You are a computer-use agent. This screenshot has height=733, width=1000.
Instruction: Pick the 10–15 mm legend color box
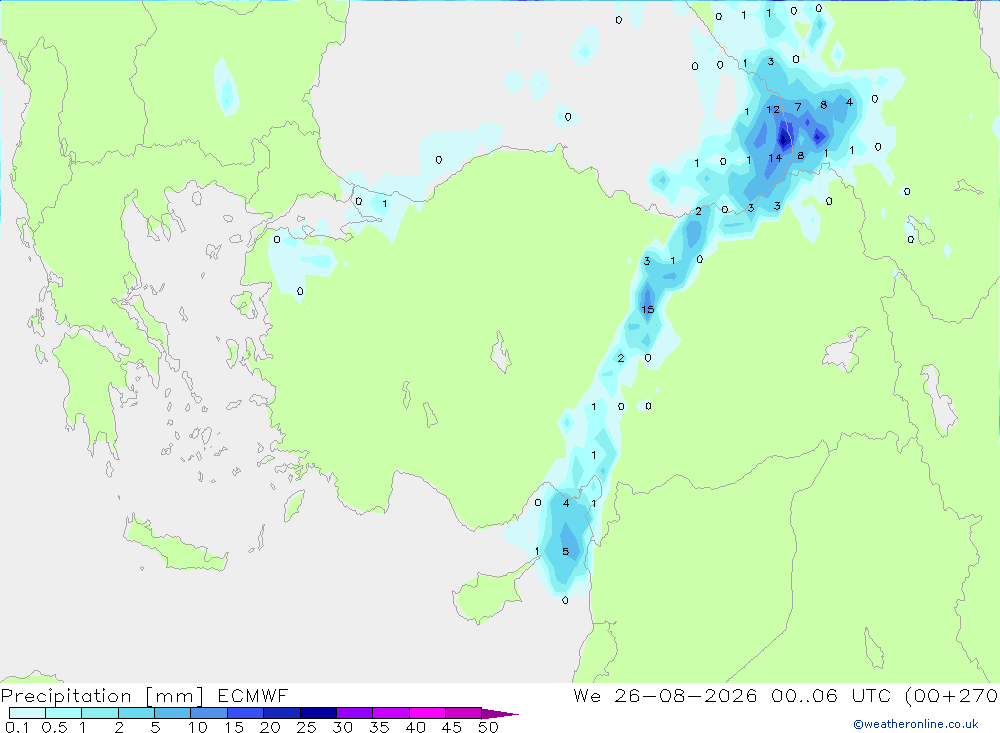(209, 713)
